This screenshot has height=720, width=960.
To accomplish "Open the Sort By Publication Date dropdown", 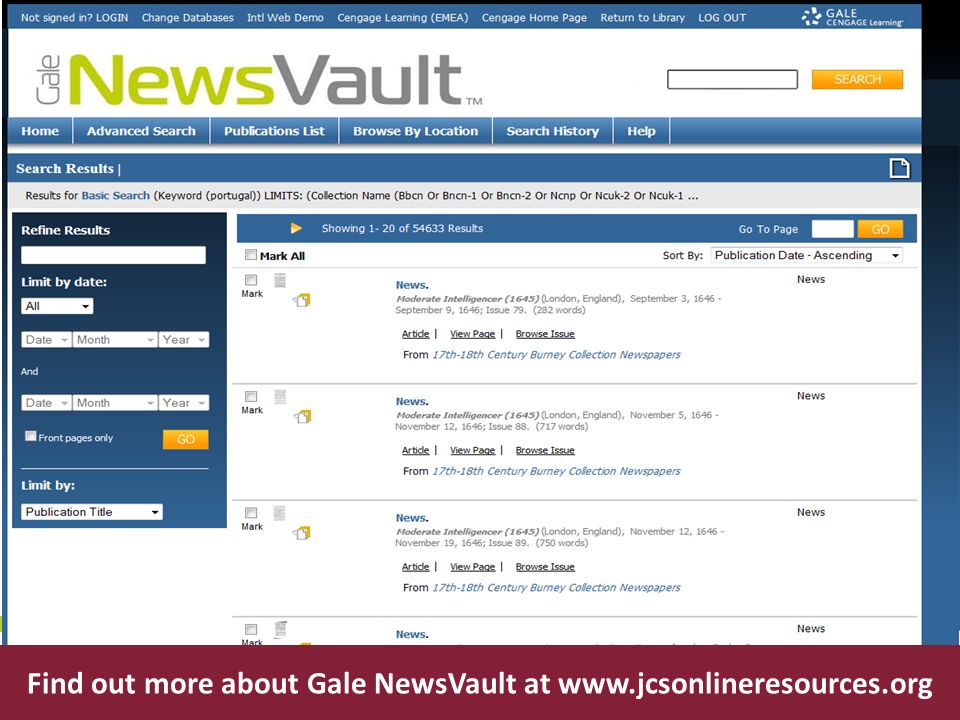I will click(806, 255).
